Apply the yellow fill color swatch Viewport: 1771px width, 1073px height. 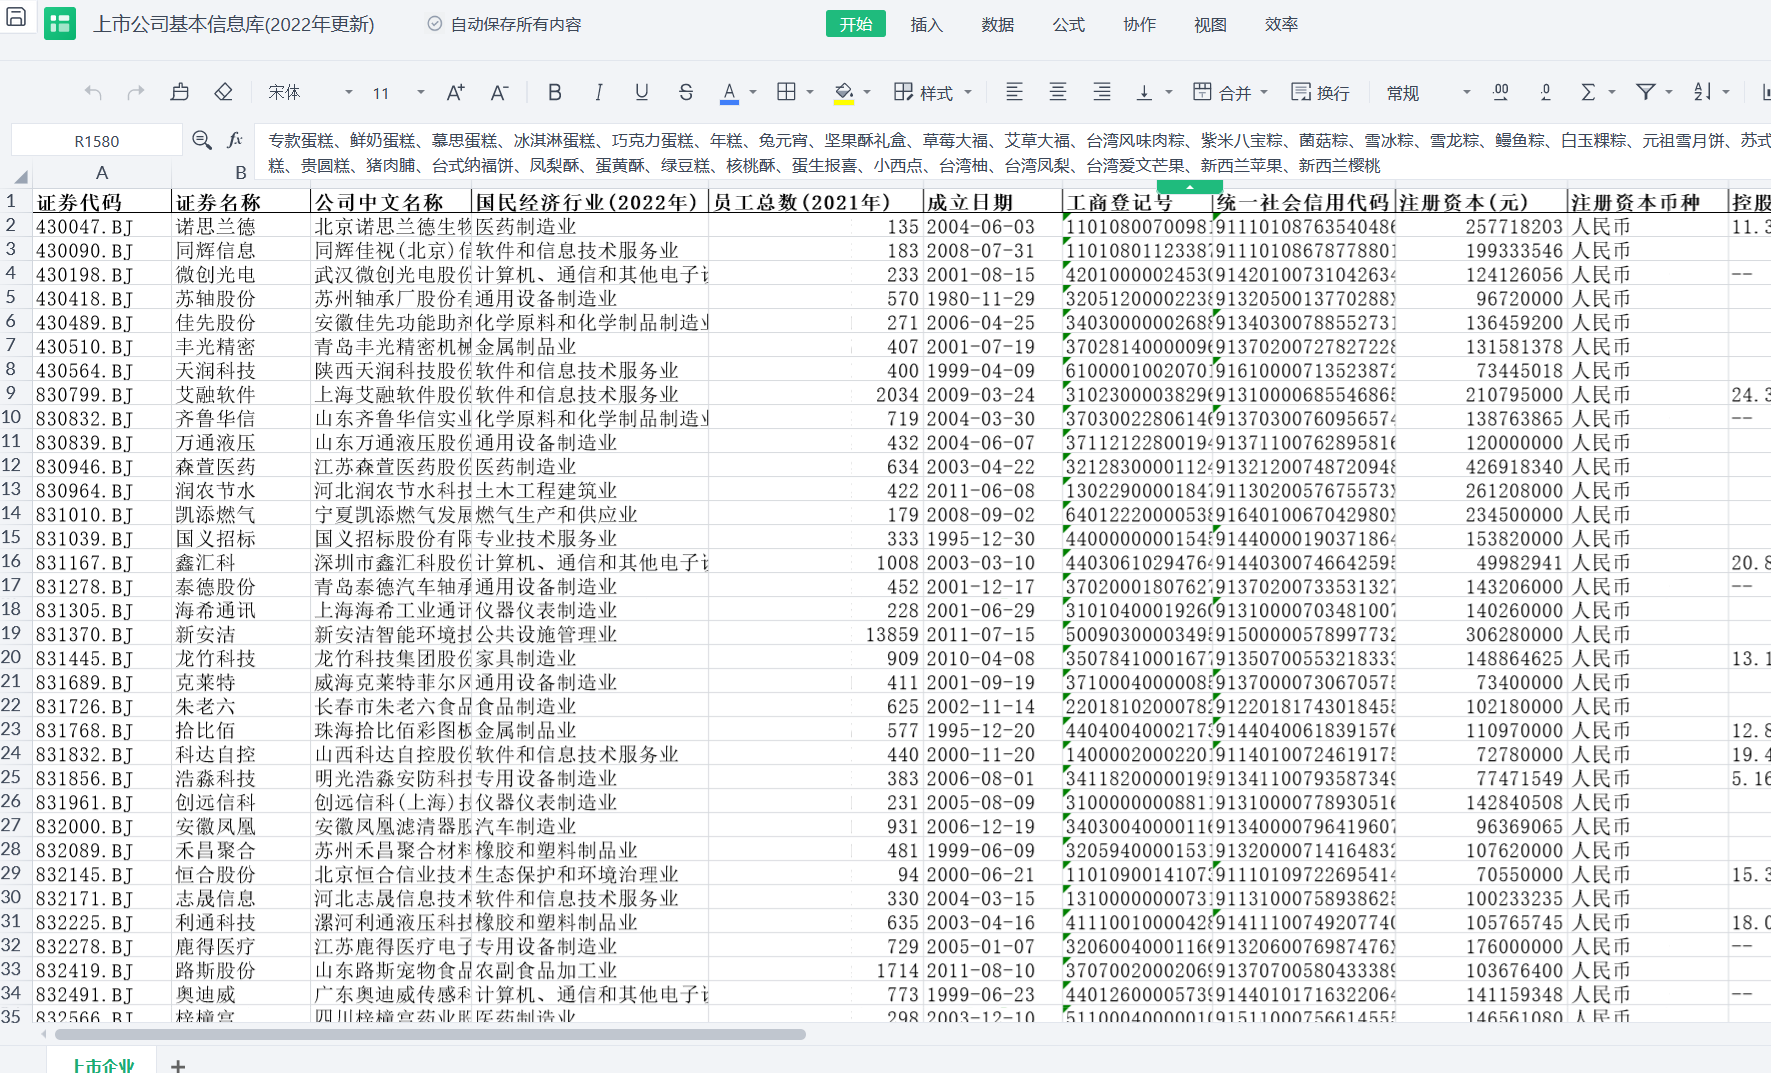coord(844,93)
